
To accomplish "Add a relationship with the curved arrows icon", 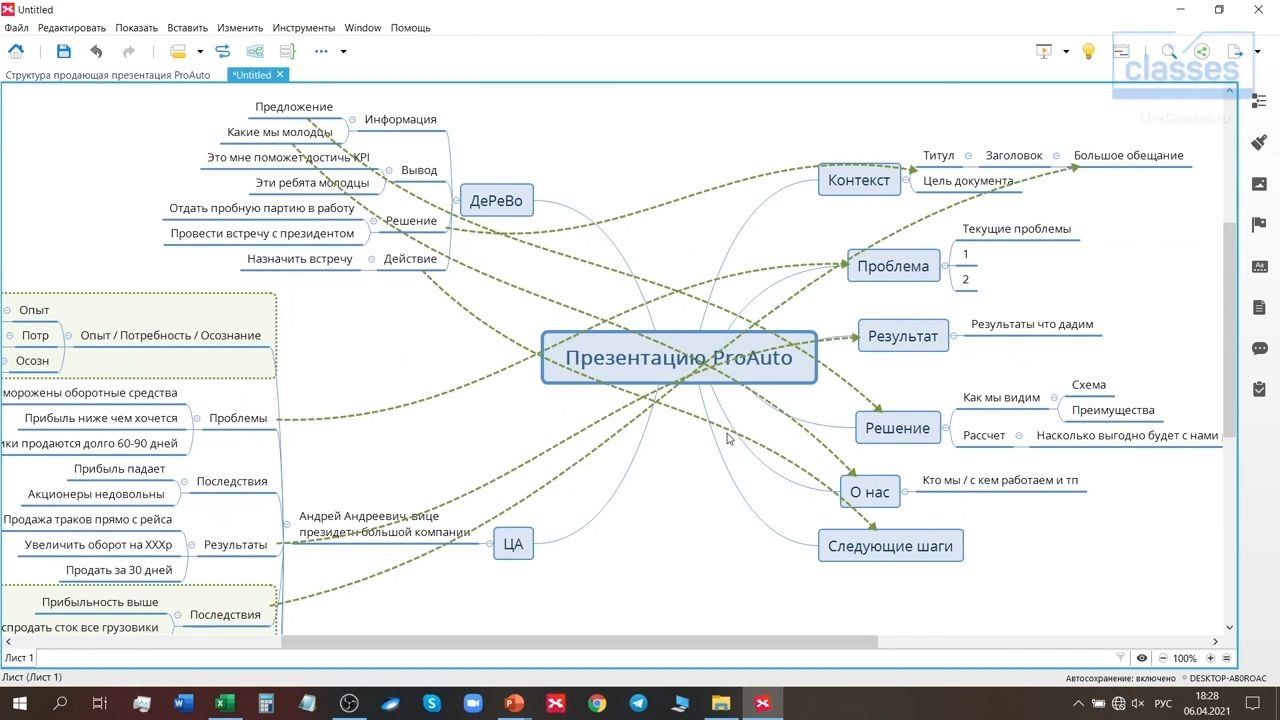I will coord(222,51).
